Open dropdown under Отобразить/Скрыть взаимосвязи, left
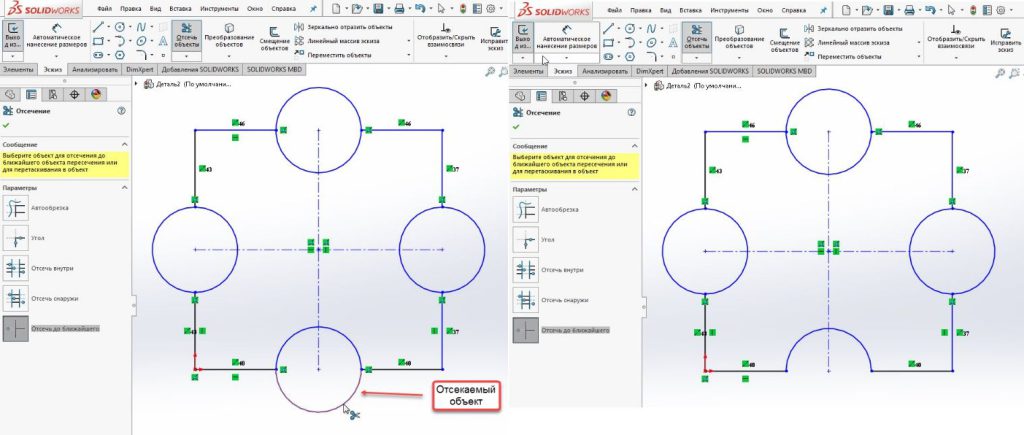1024x435 pixels. point(446,57)
